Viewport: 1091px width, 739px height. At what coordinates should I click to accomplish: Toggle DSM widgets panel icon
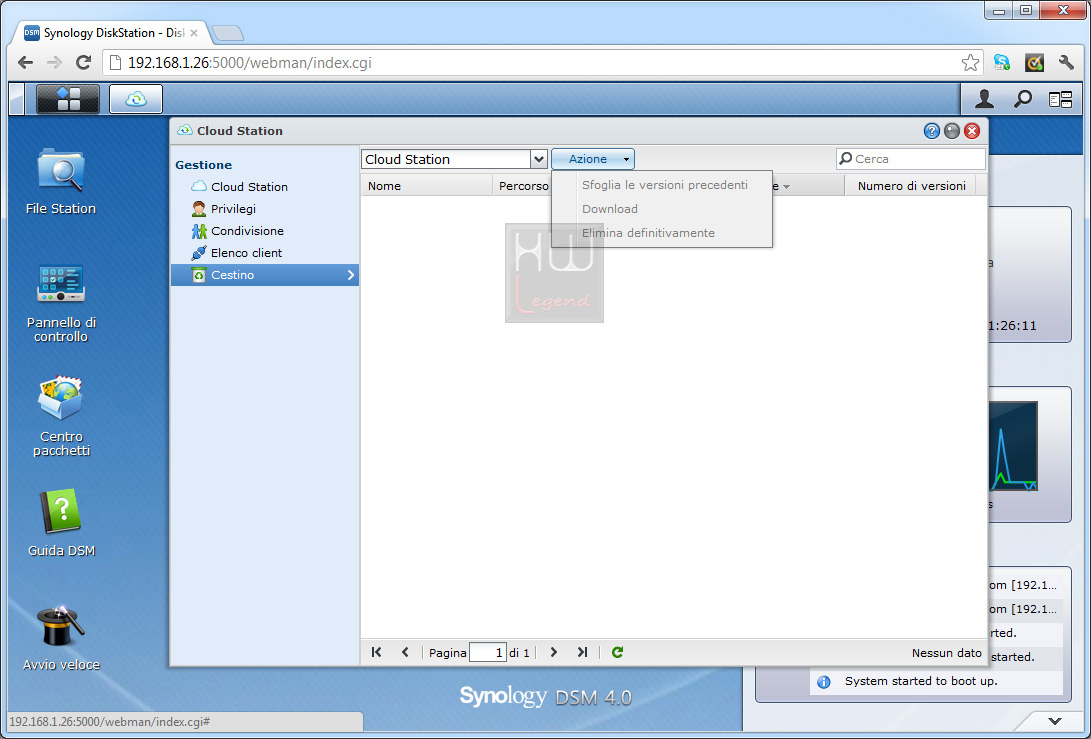1060,100
